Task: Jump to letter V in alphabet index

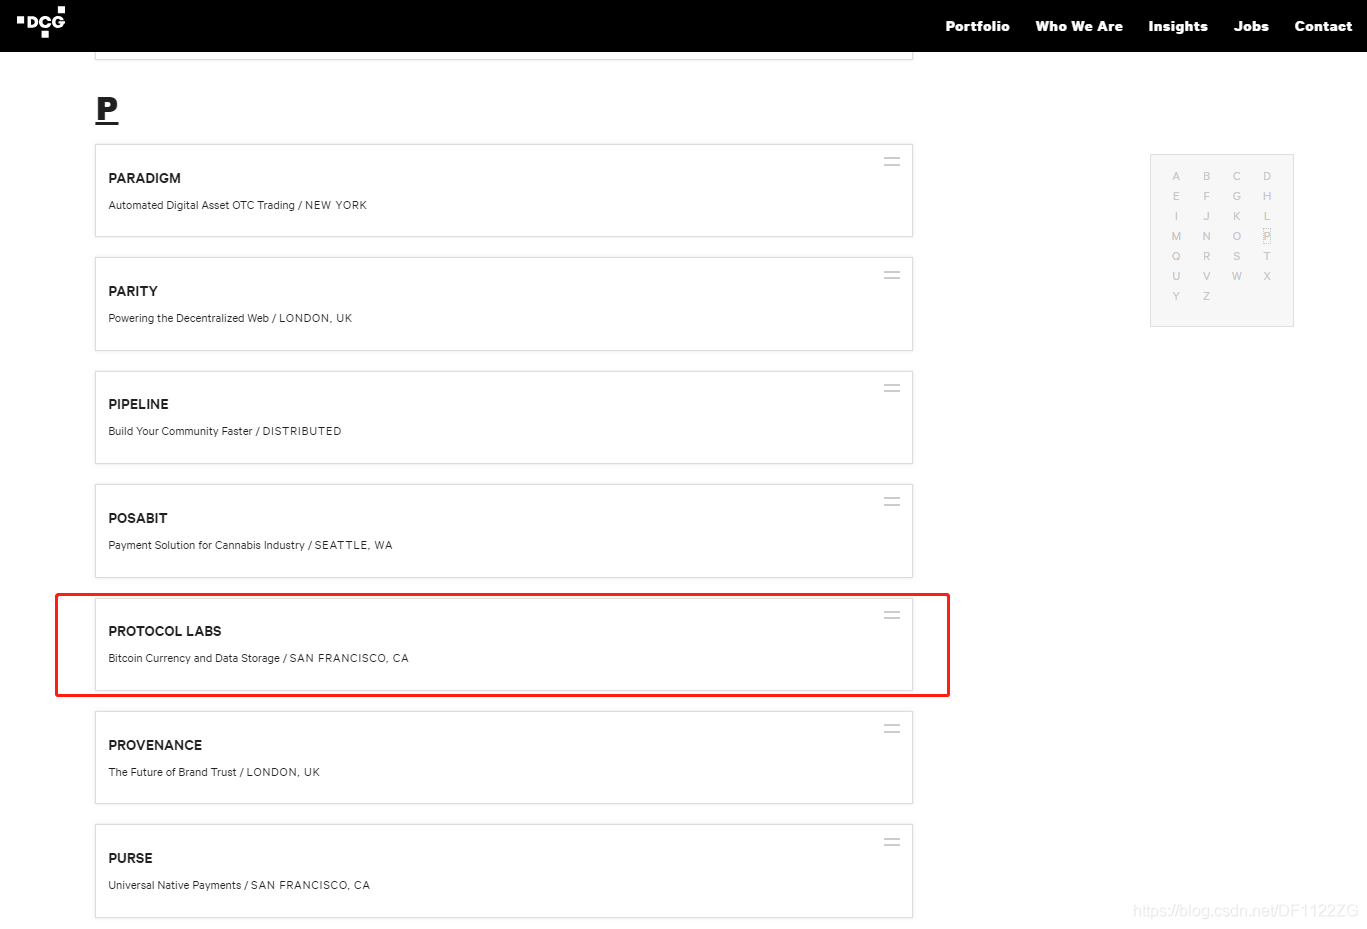Action: (x=1206, y=276)
